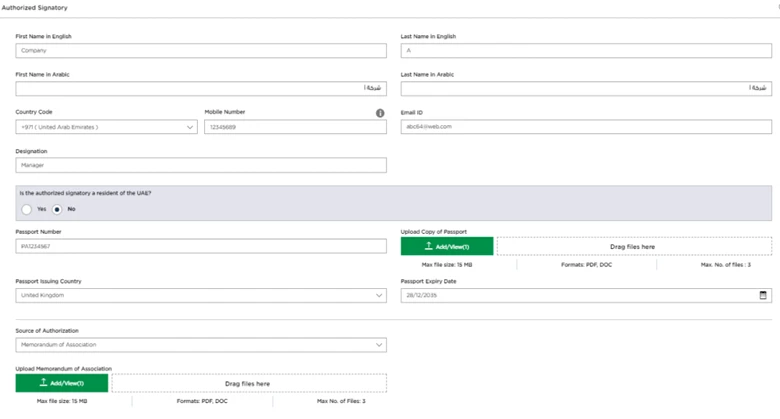Select the Email ID text field

pyautogui.click(x=585, y=127)
